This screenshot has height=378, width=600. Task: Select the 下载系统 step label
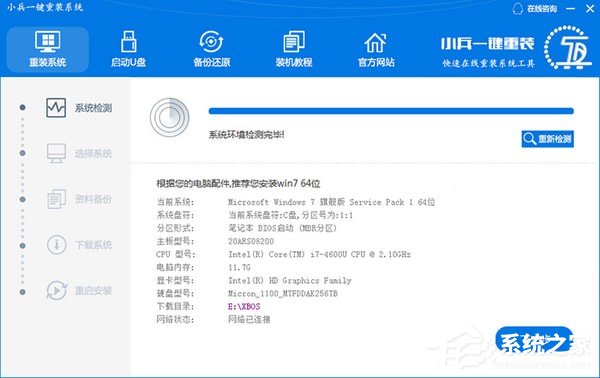click(x=93, y=245)
